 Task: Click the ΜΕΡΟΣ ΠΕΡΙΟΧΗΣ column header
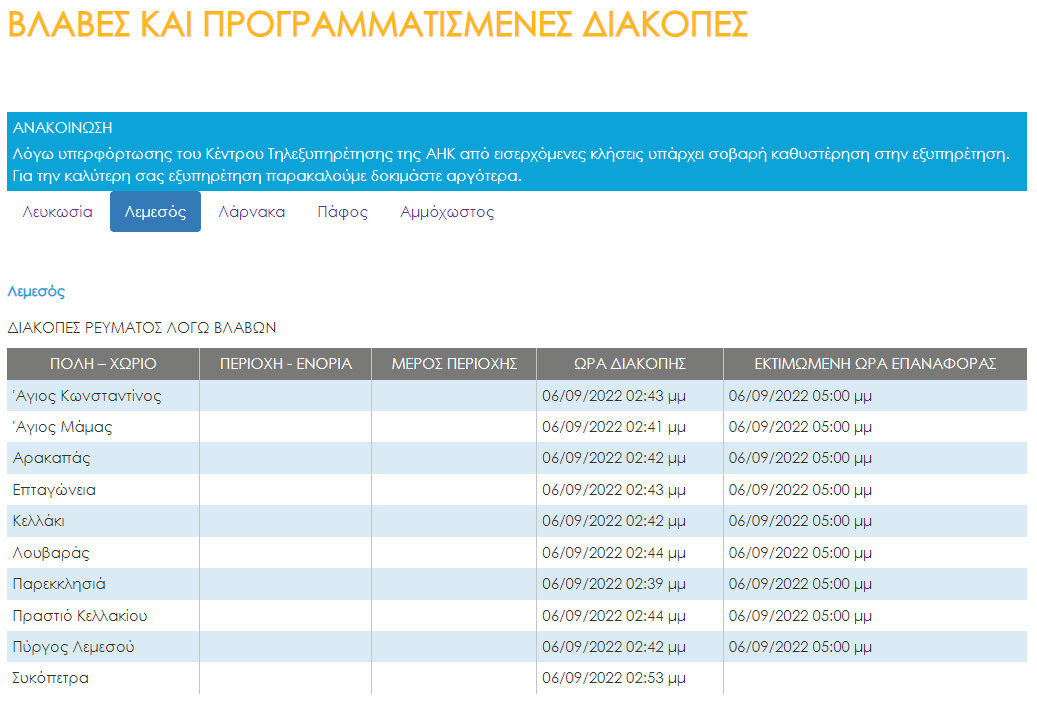point(454,364)
